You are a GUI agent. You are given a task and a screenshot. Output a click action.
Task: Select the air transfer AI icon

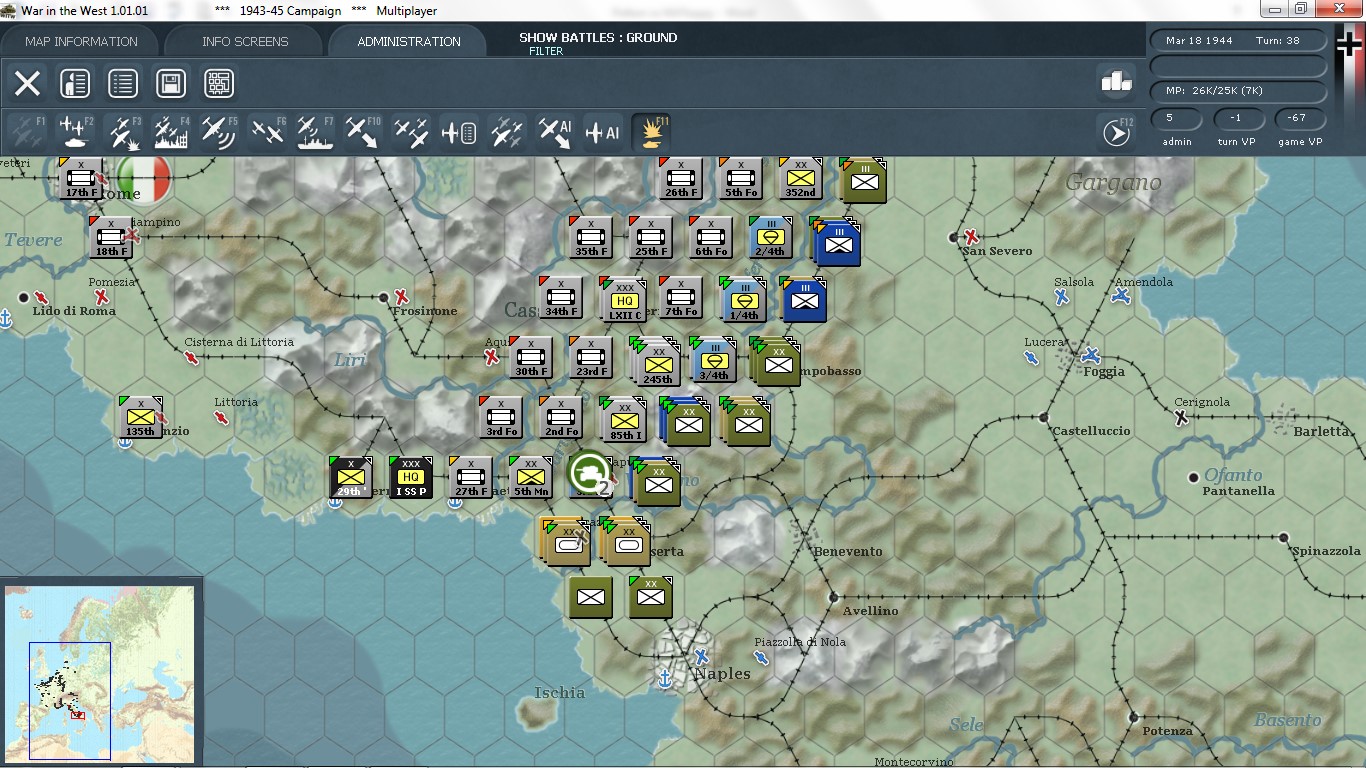point(555,132)
